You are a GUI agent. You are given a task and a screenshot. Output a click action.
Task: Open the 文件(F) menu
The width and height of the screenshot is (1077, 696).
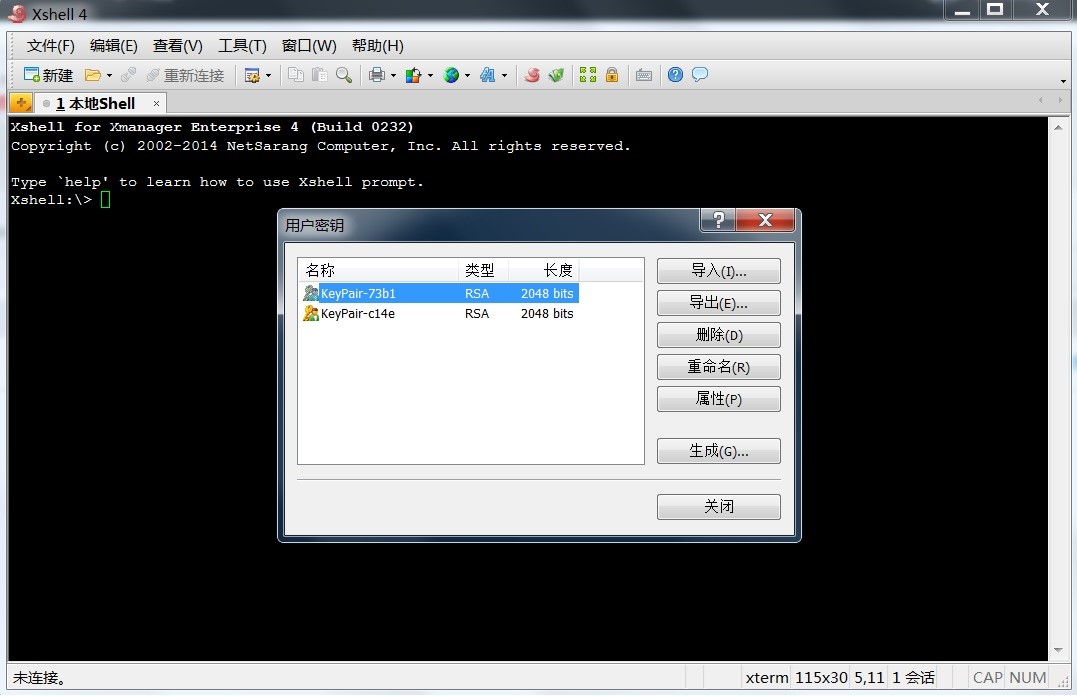(x=51, y=46)
